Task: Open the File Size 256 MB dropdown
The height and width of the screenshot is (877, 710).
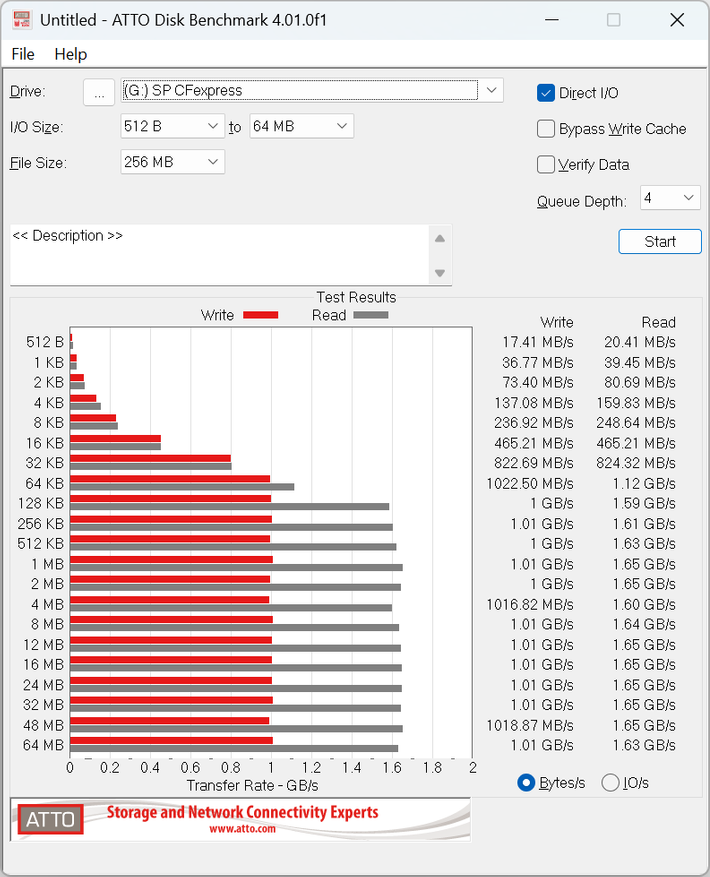Action: (172, 162)
